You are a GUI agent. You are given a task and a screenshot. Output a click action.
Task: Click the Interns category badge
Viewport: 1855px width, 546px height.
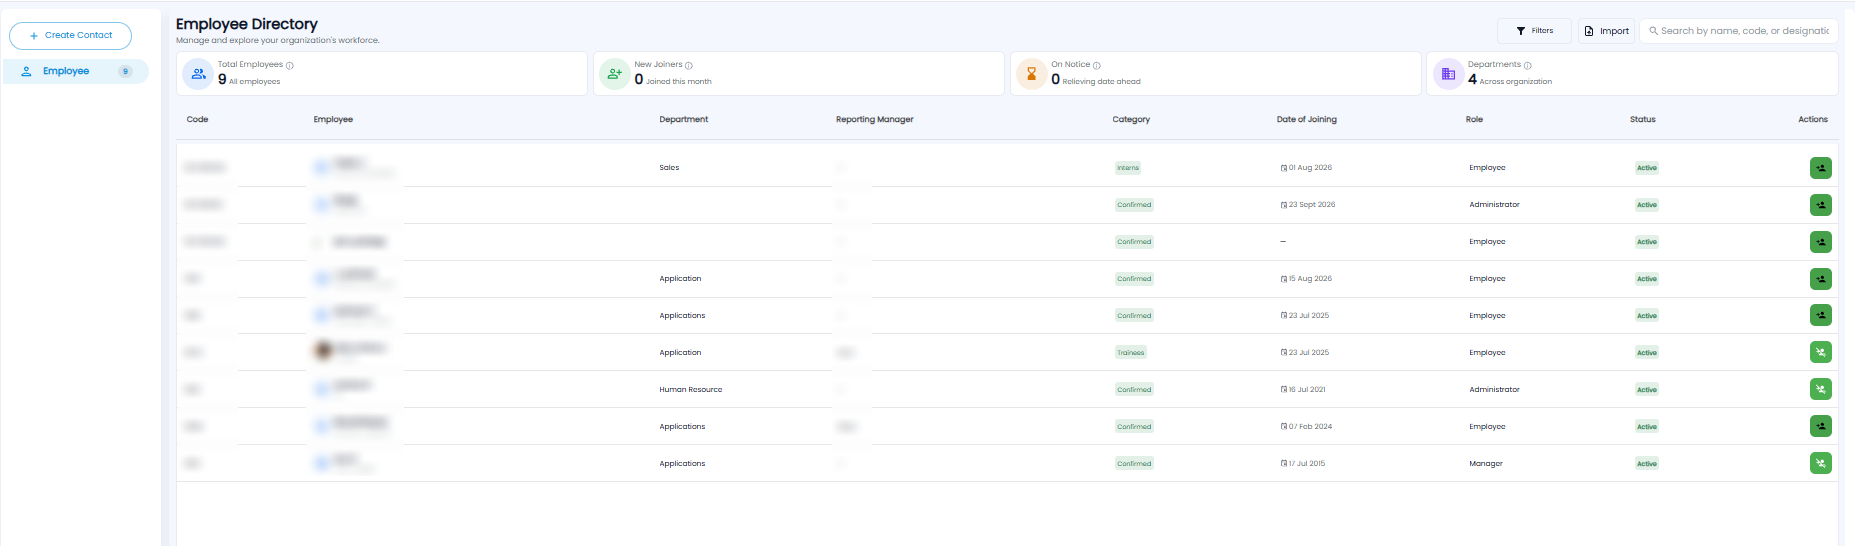tap(1128, 168)
